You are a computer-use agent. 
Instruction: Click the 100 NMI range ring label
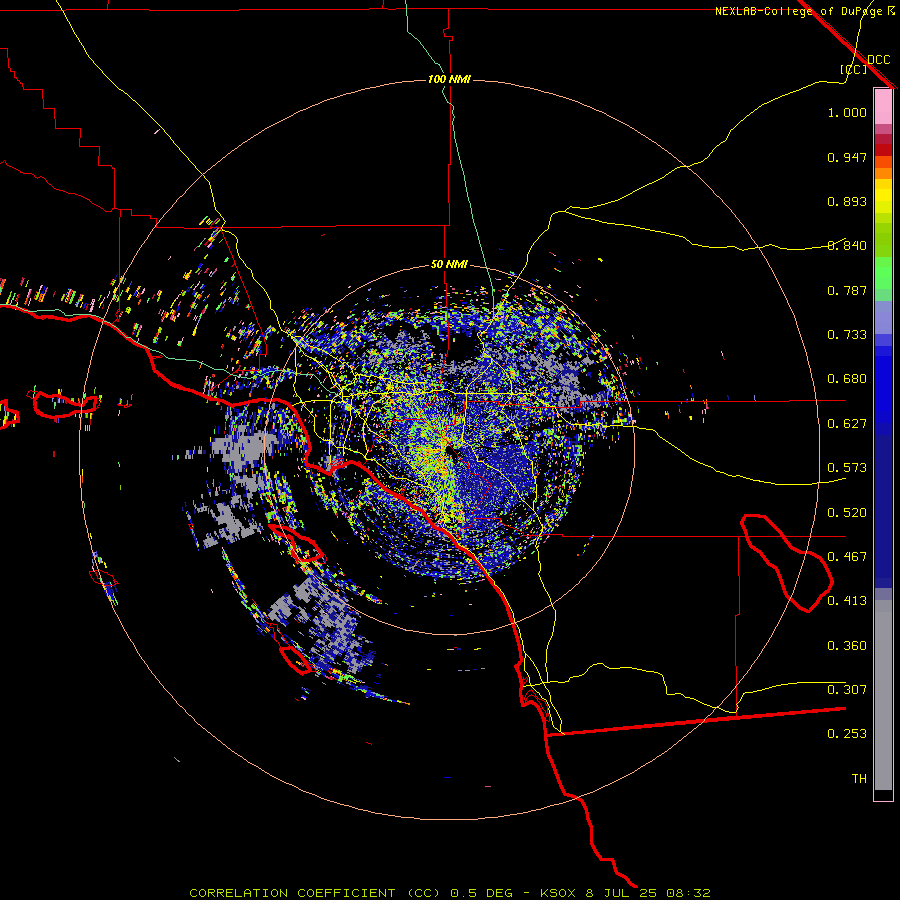[x=449, y=79]
